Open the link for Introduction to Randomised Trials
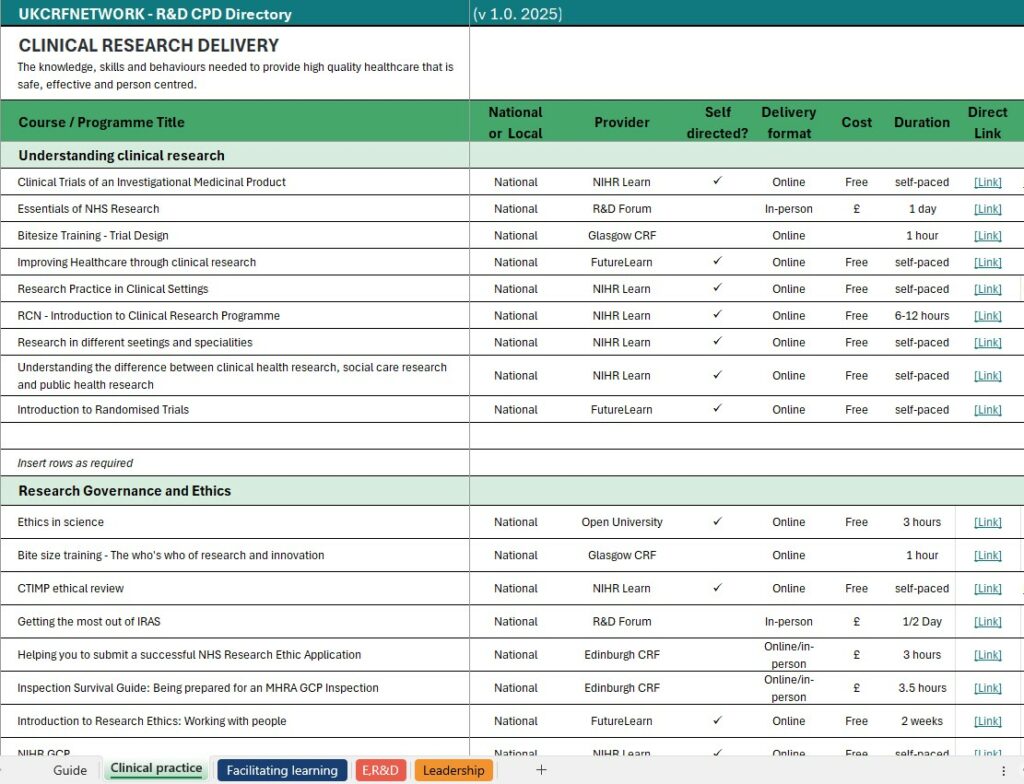The height and width of the screenshot is (784, 1024). point(987,410)
